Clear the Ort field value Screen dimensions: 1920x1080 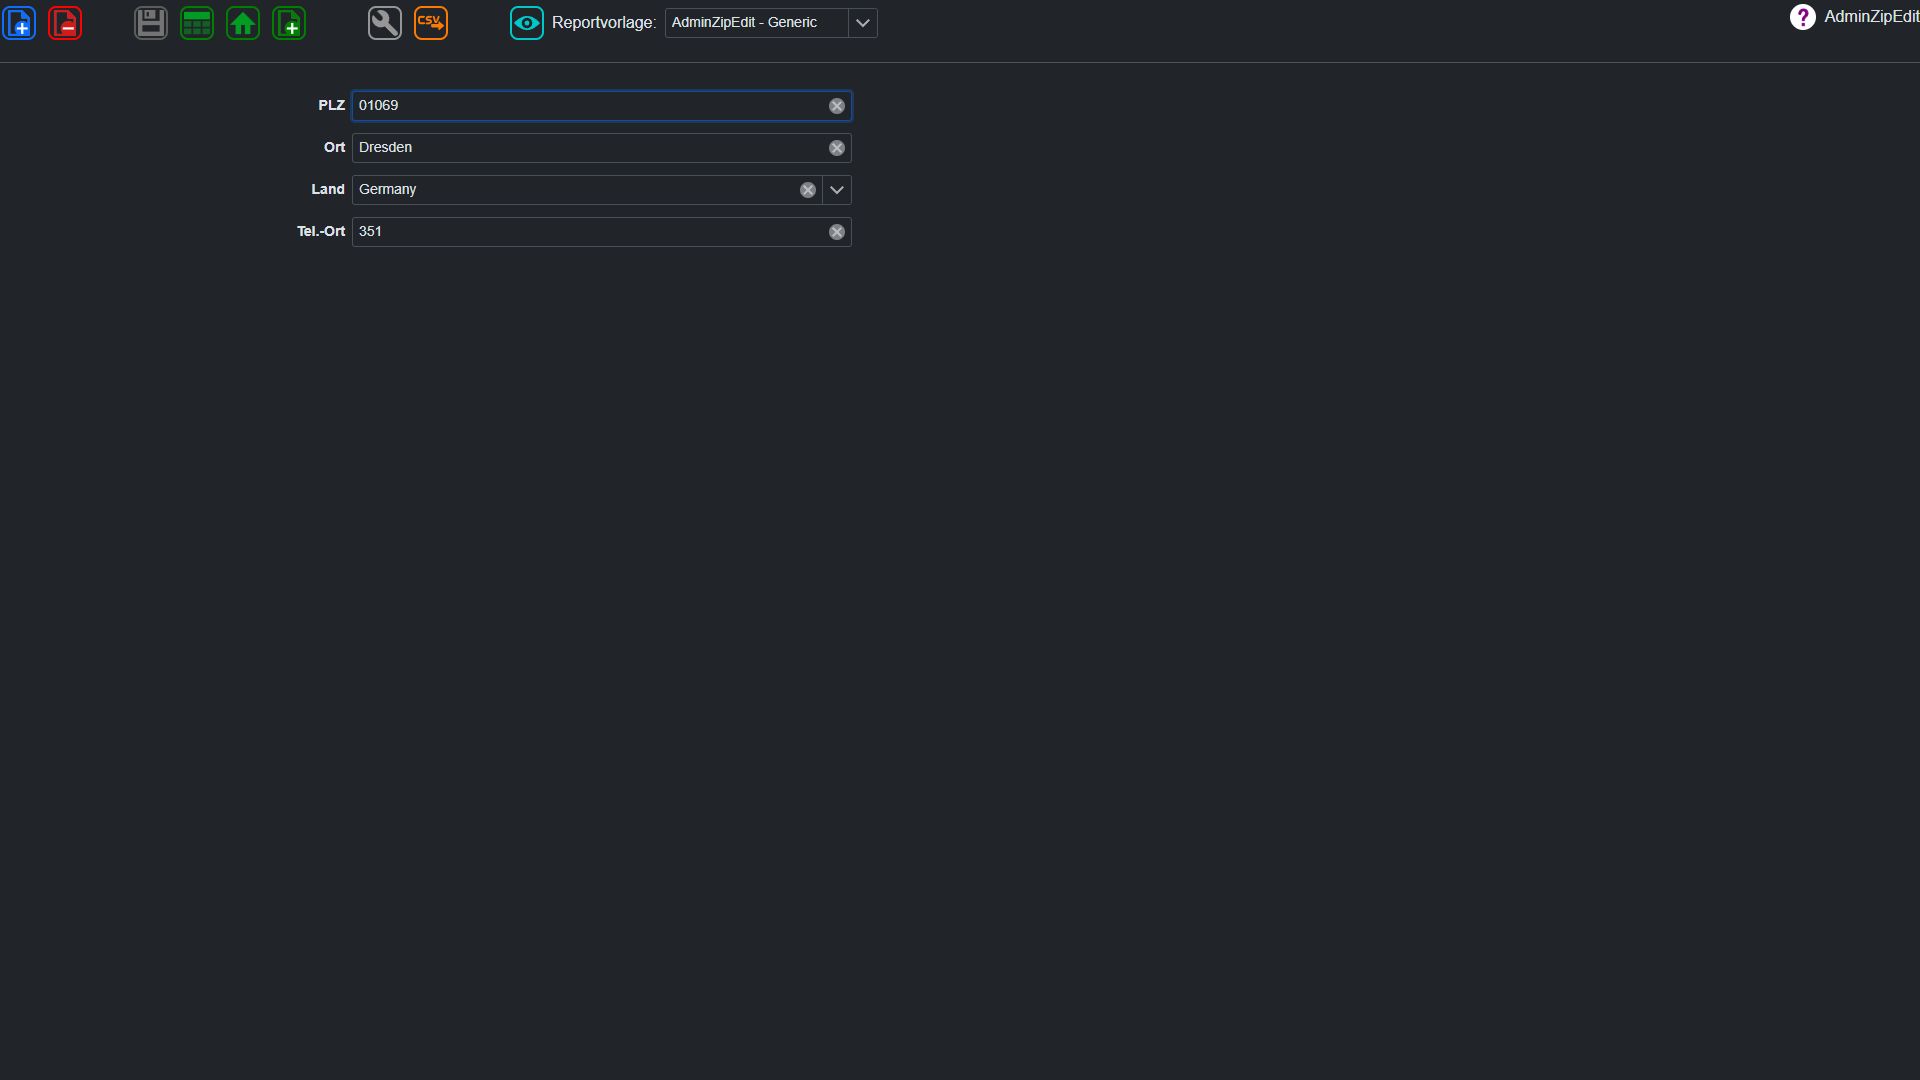click(837, 148)
